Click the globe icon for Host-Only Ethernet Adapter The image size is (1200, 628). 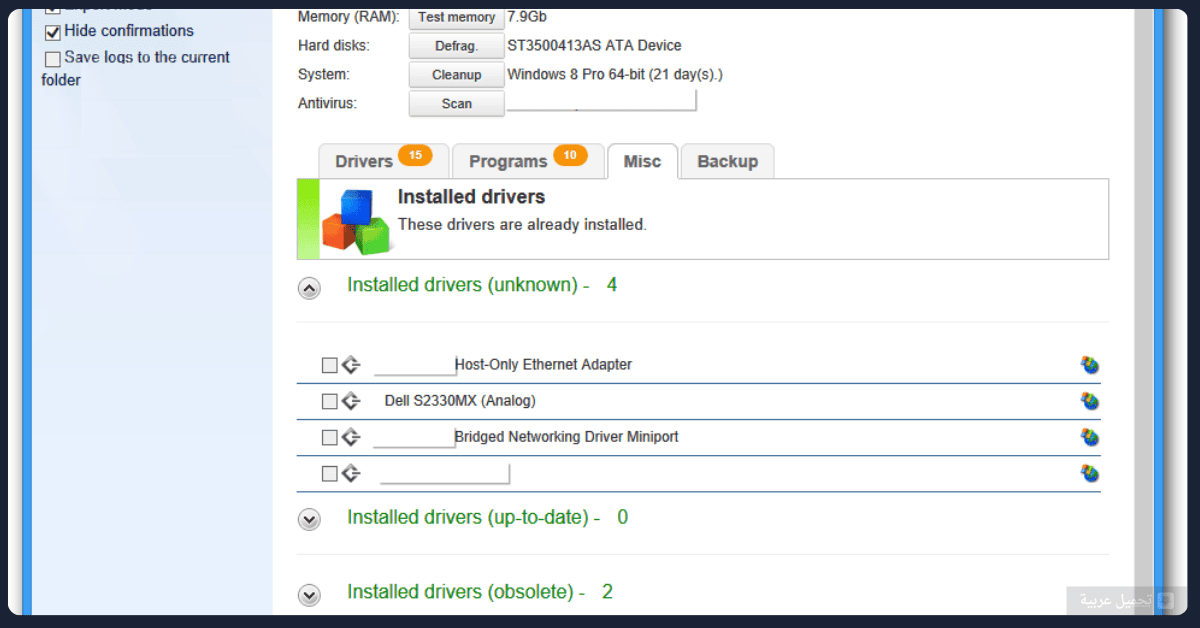point(1089,365)
